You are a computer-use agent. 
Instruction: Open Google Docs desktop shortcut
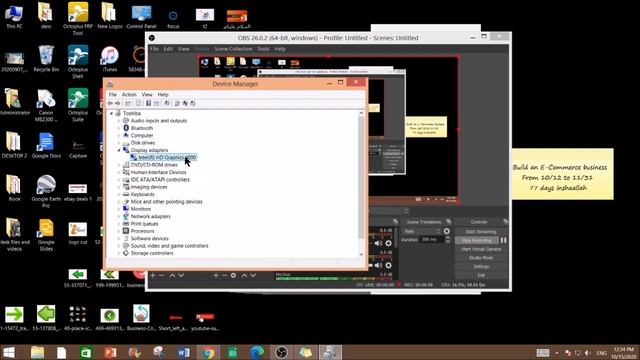point(46,145)
